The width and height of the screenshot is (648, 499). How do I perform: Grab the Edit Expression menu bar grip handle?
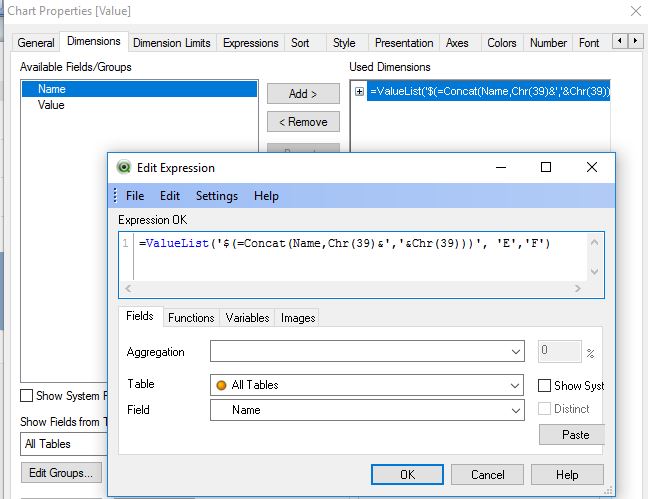click(115, 196)
